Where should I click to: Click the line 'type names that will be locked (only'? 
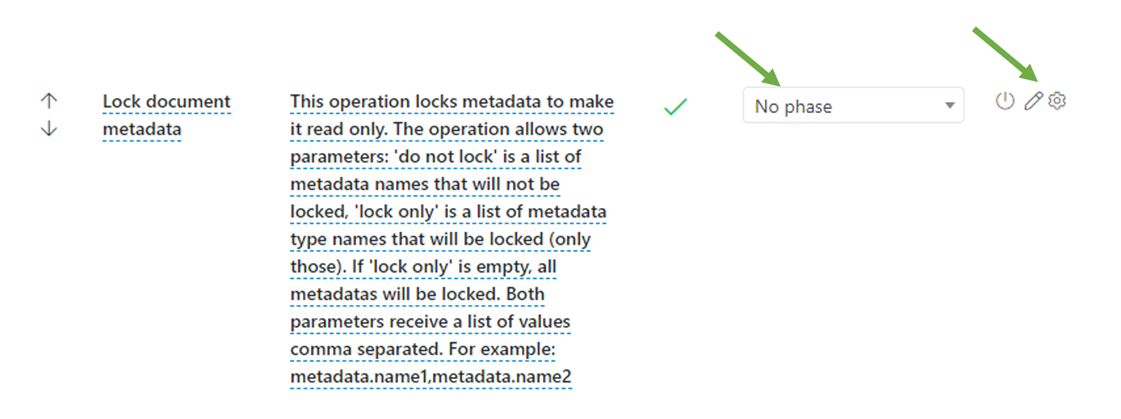pos(440,240)
